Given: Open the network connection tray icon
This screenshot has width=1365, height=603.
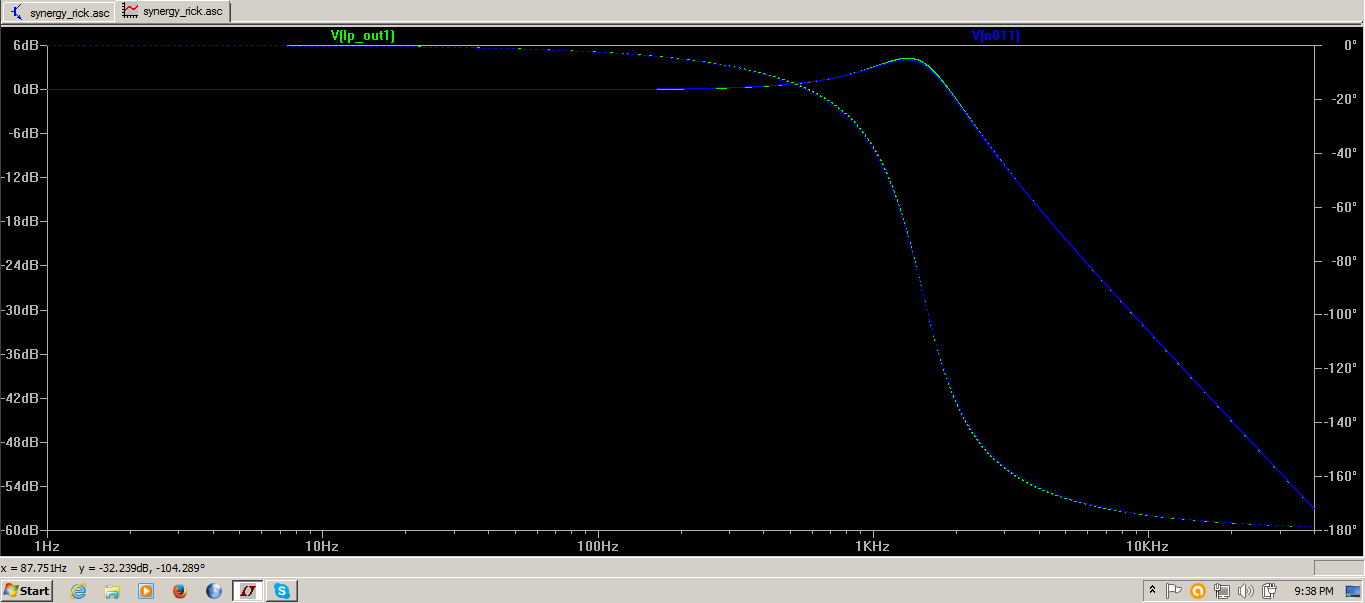Looking at the screenshot, I should click(1222, 591).
